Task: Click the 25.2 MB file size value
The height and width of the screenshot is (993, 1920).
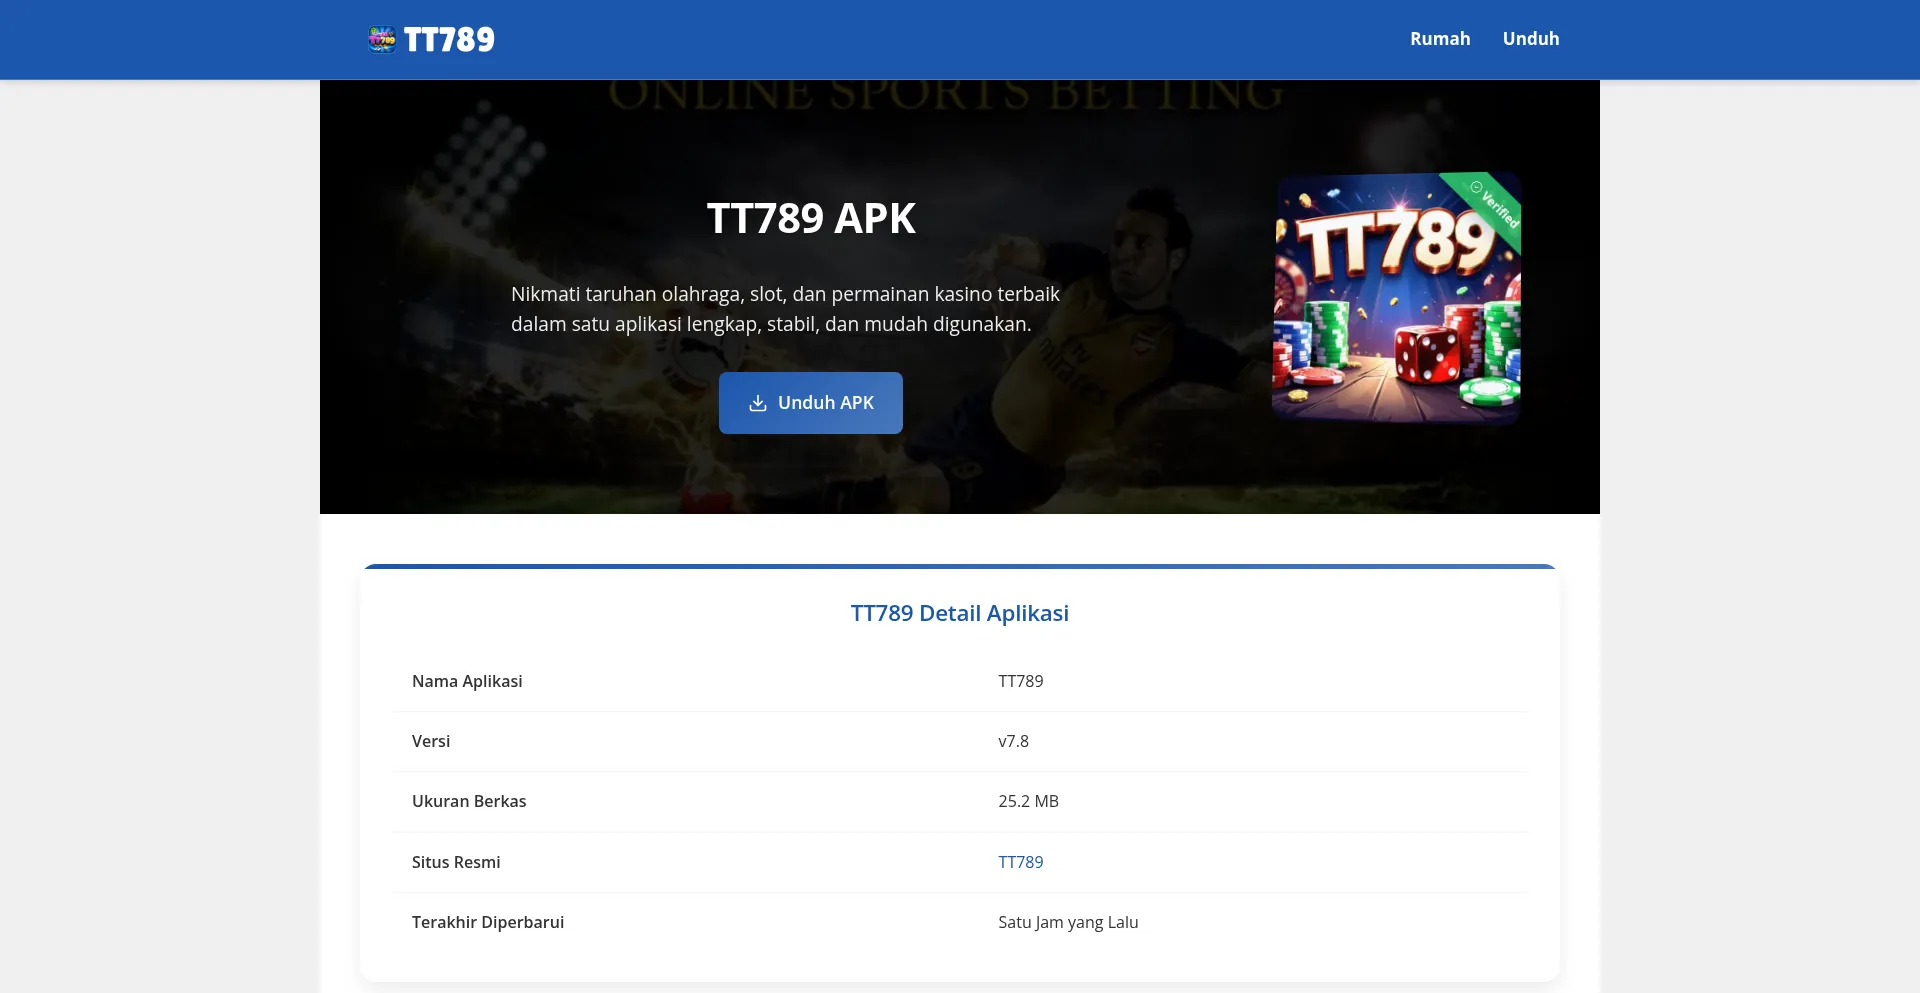Action: click(x=1028, y=801)
